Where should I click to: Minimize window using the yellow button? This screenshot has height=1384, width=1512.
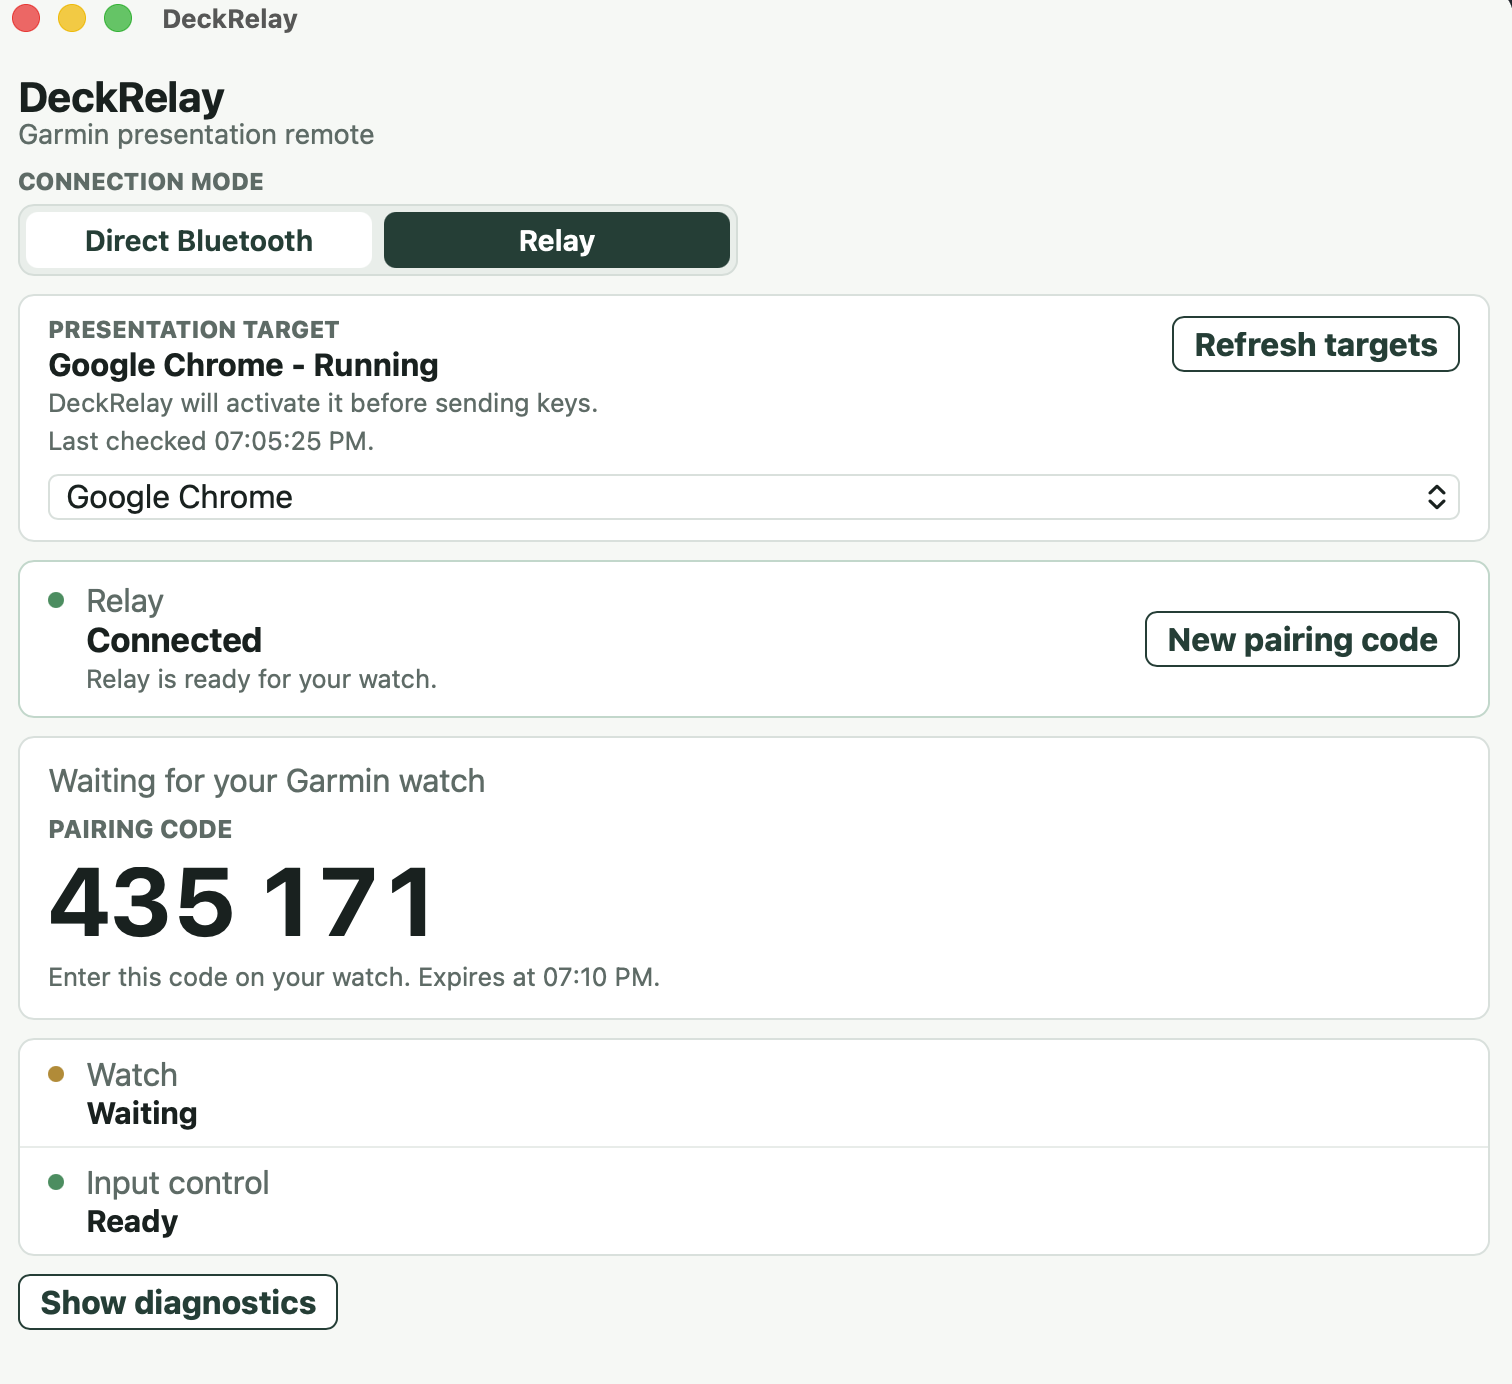click(72, 18)
